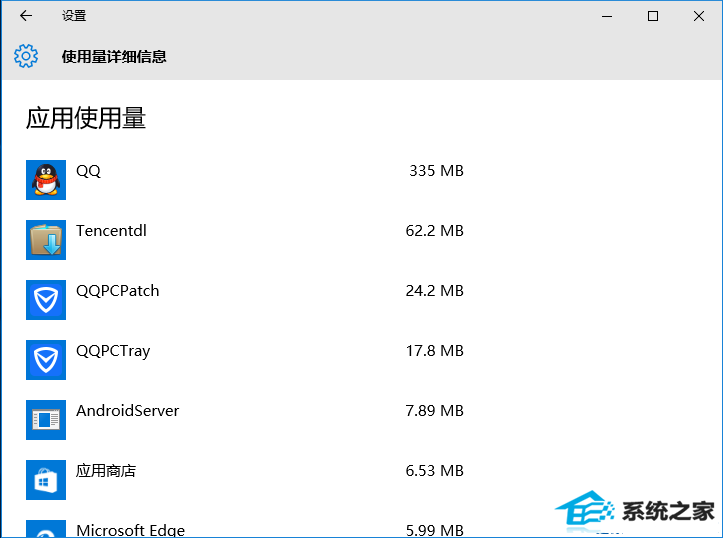Click the 335 MB usage value

[436, 171]
